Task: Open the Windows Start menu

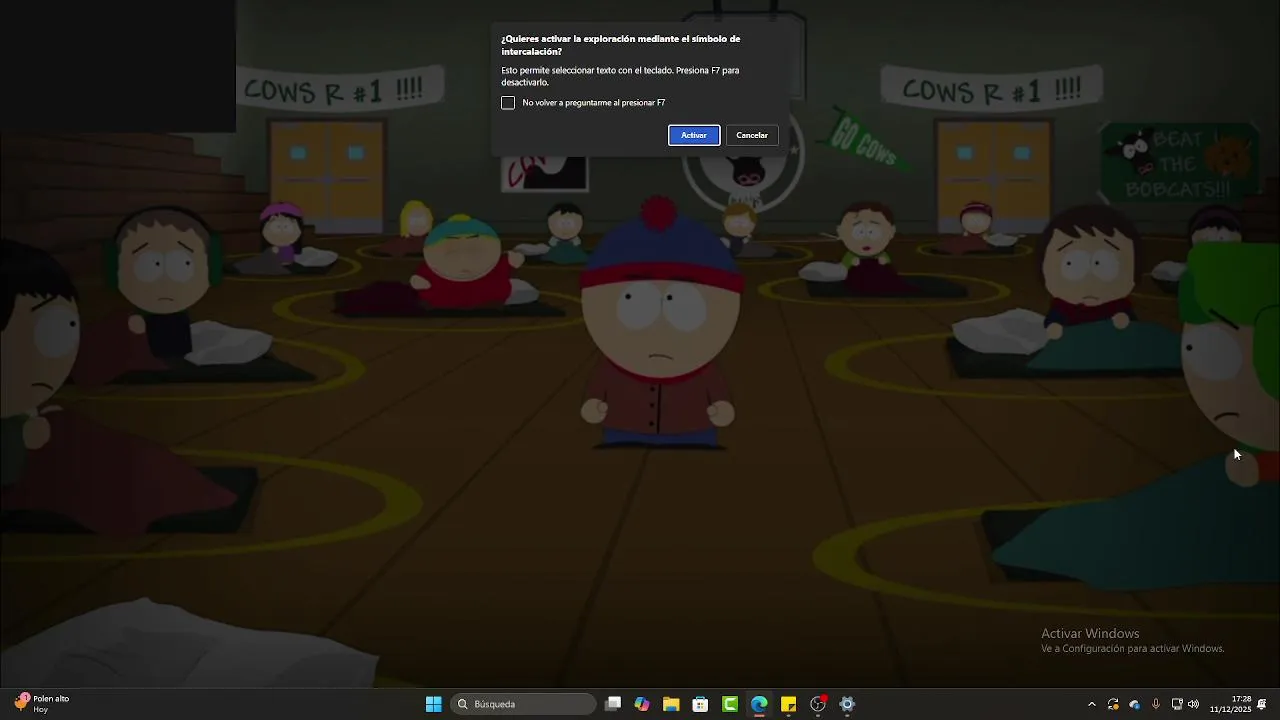Action: (434, 704)
